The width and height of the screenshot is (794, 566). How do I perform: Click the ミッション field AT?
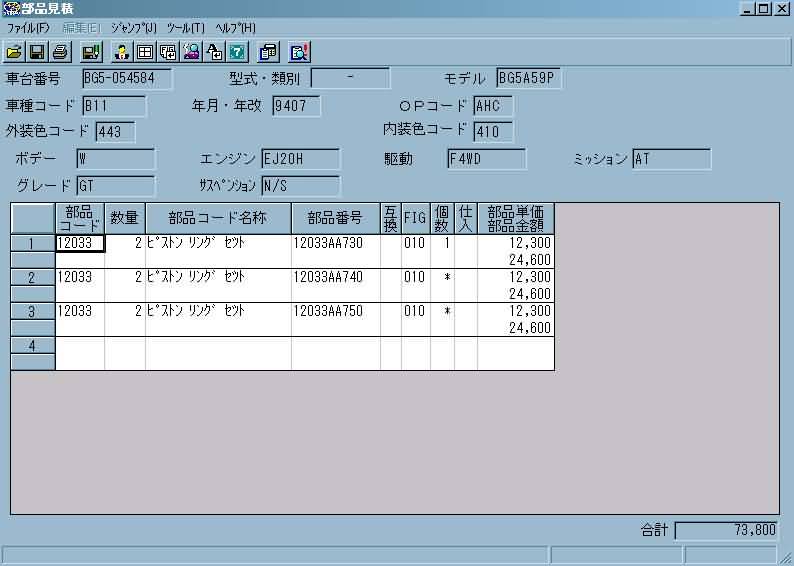pyautogui.click(x=671, y=159)
